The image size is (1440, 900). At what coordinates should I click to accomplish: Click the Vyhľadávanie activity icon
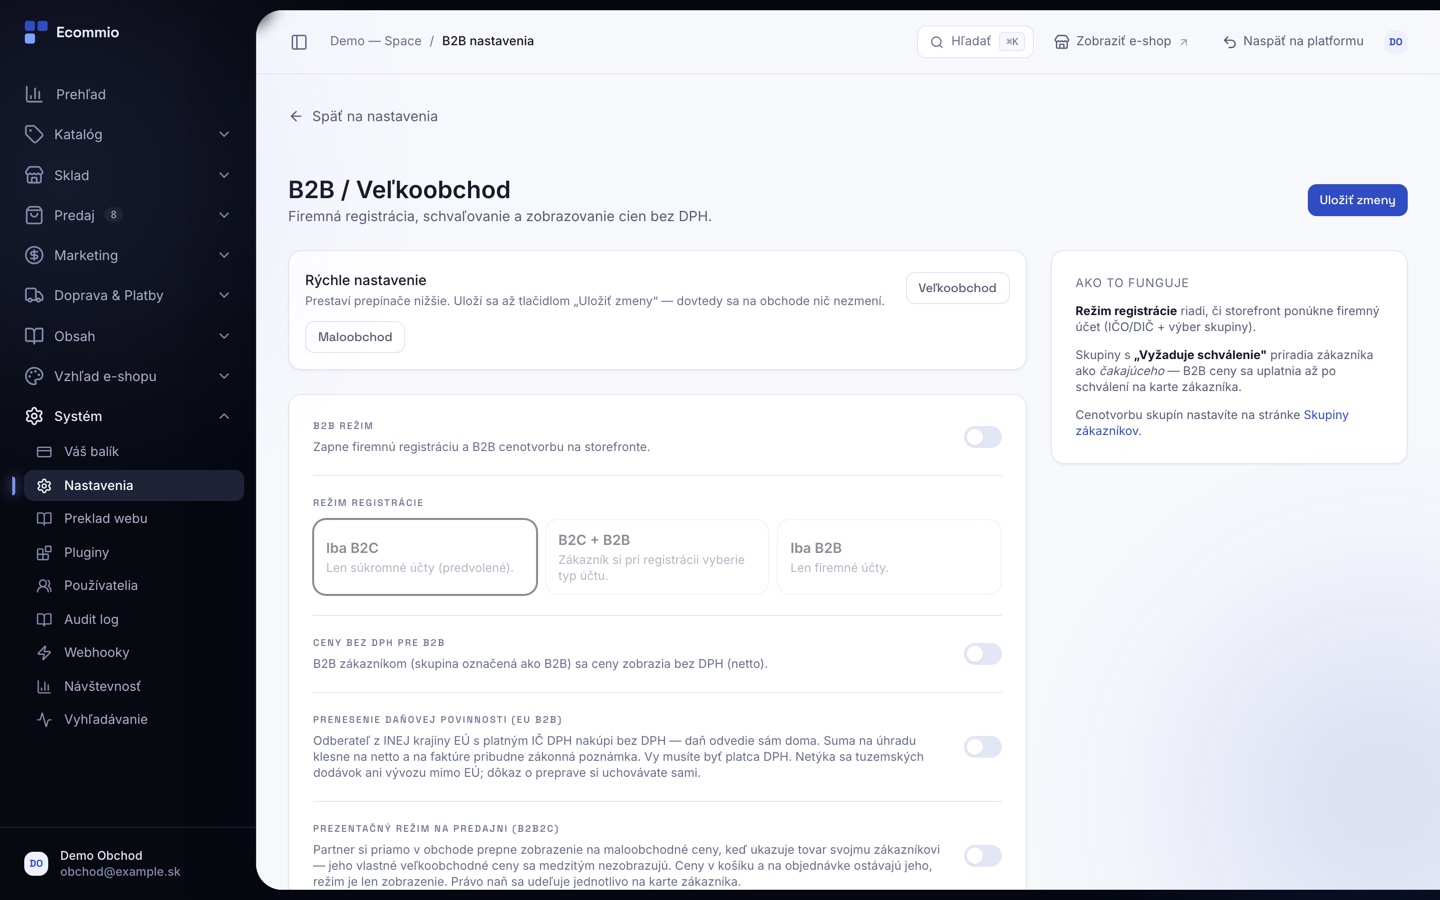44,720
